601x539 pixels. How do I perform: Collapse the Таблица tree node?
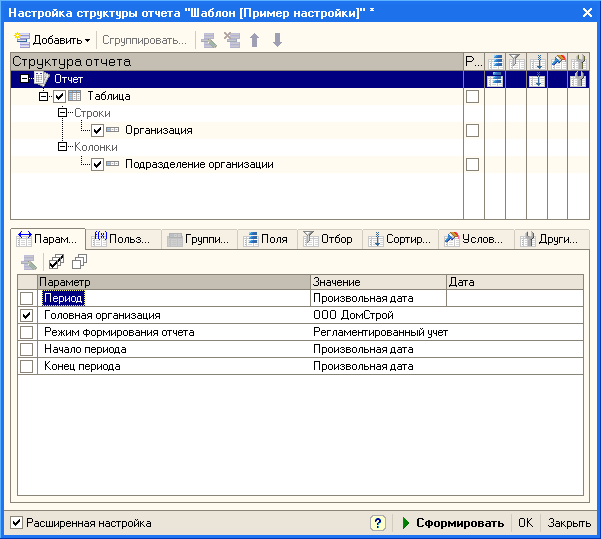click(x=43, y=96)
